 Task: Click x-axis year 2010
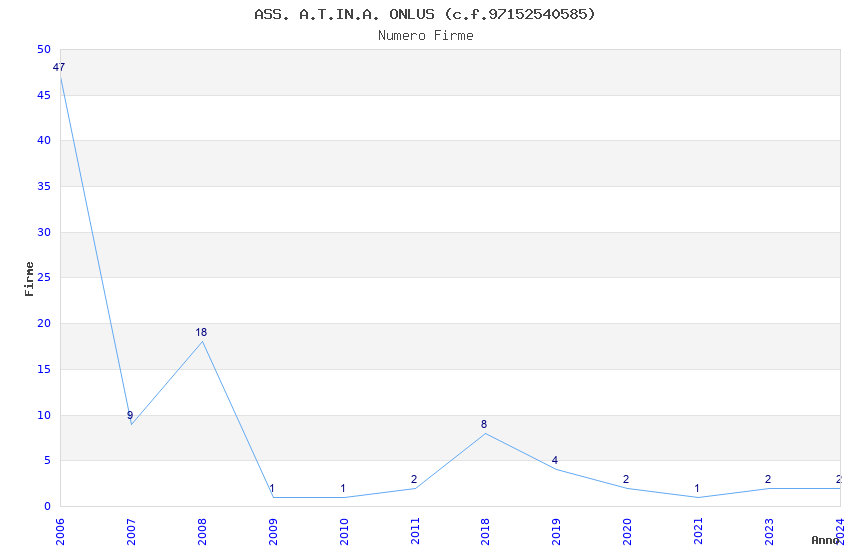(344, 531)
